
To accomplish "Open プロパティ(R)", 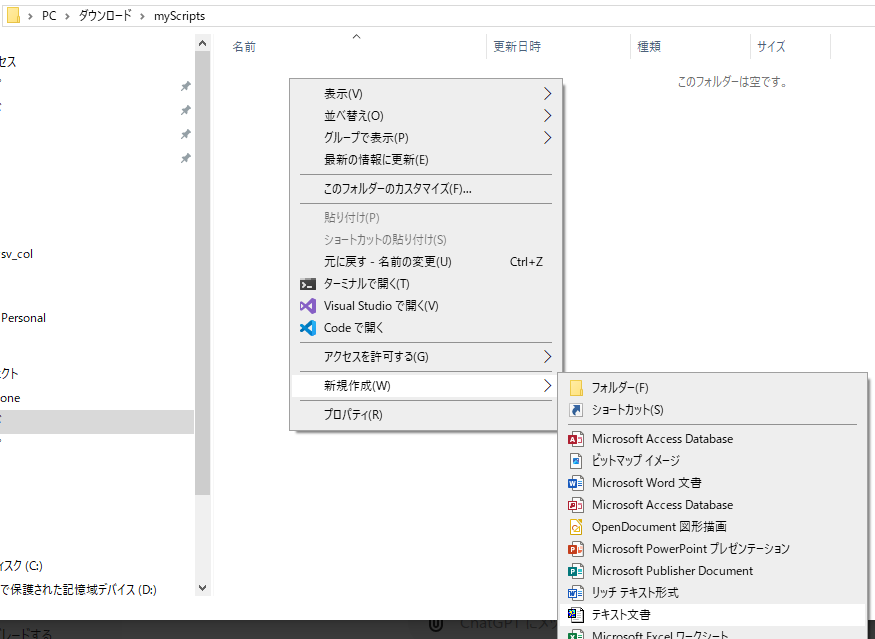I will point(426,415).
